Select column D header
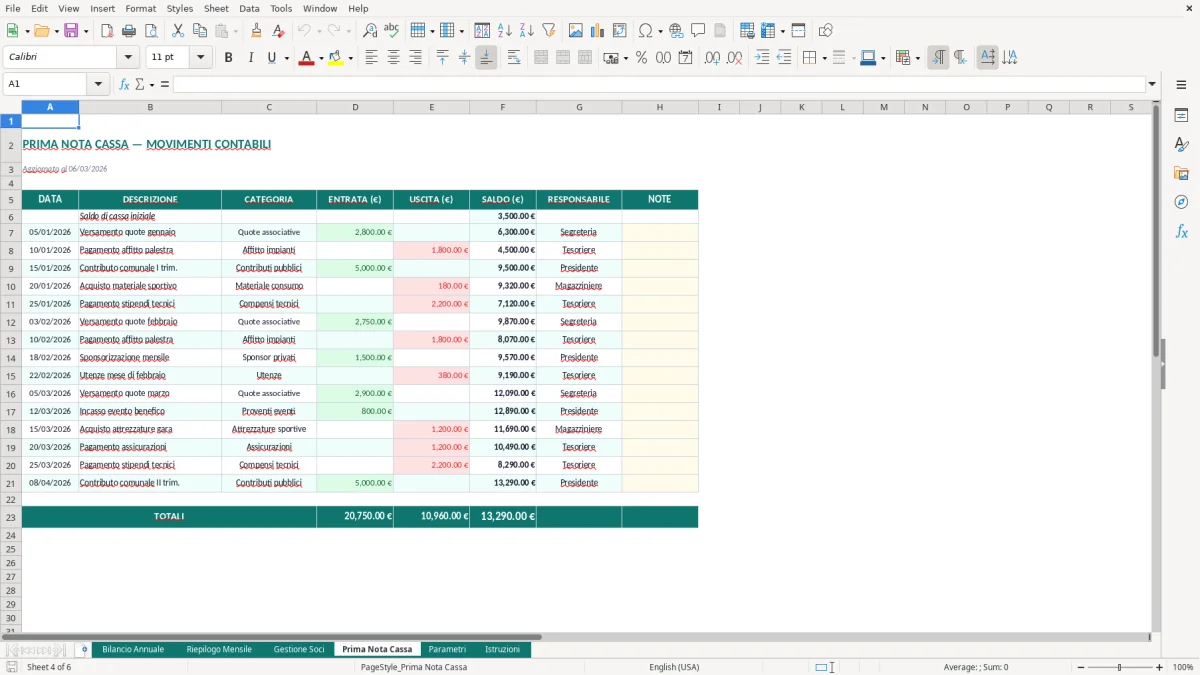The width and height of the screenshot is (1200, 675). [355, 107]
